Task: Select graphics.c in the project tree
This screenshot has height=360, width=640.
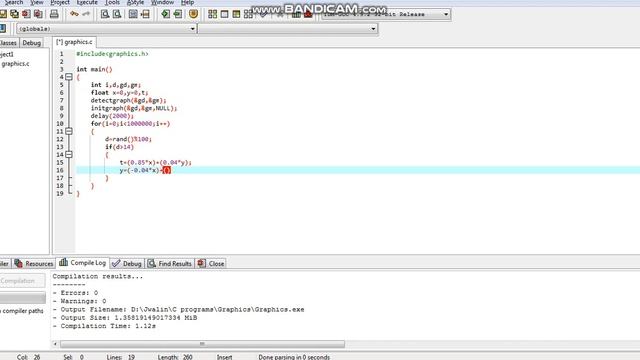Action: point(15,64)
